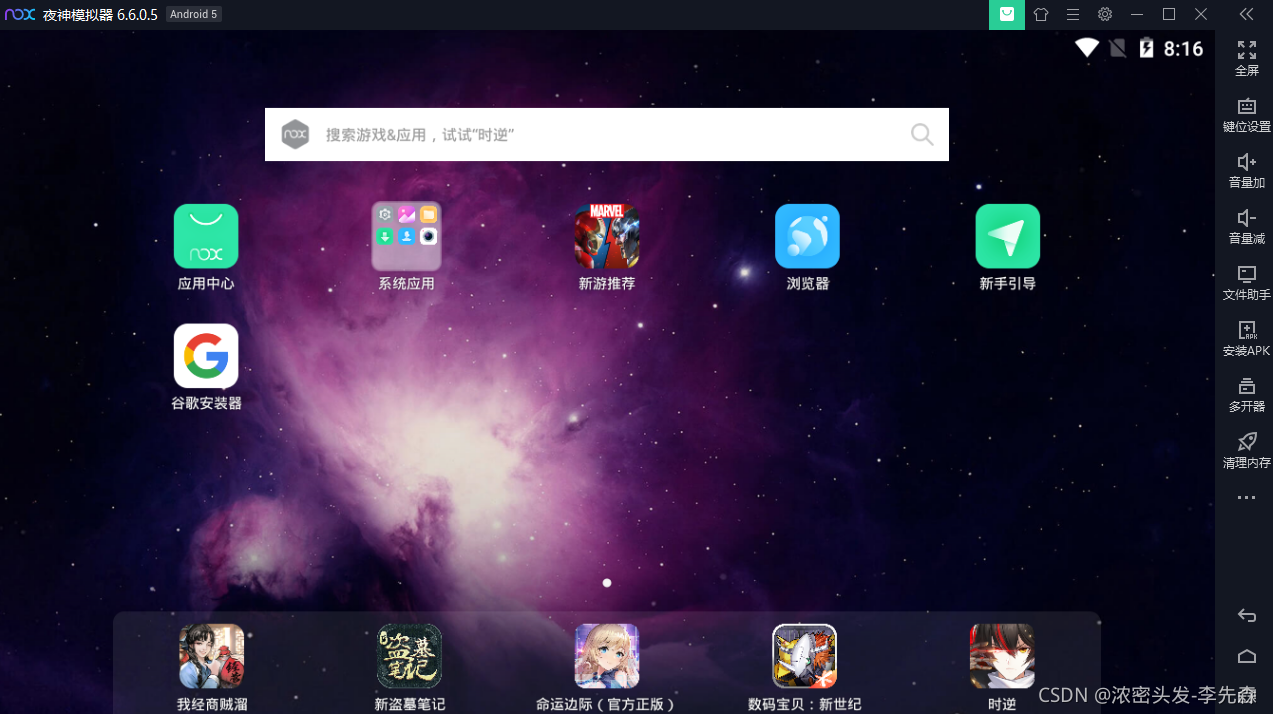1273x714 pixels.
Task: Click the battery status icon
Action: [x=1147, y=47]
